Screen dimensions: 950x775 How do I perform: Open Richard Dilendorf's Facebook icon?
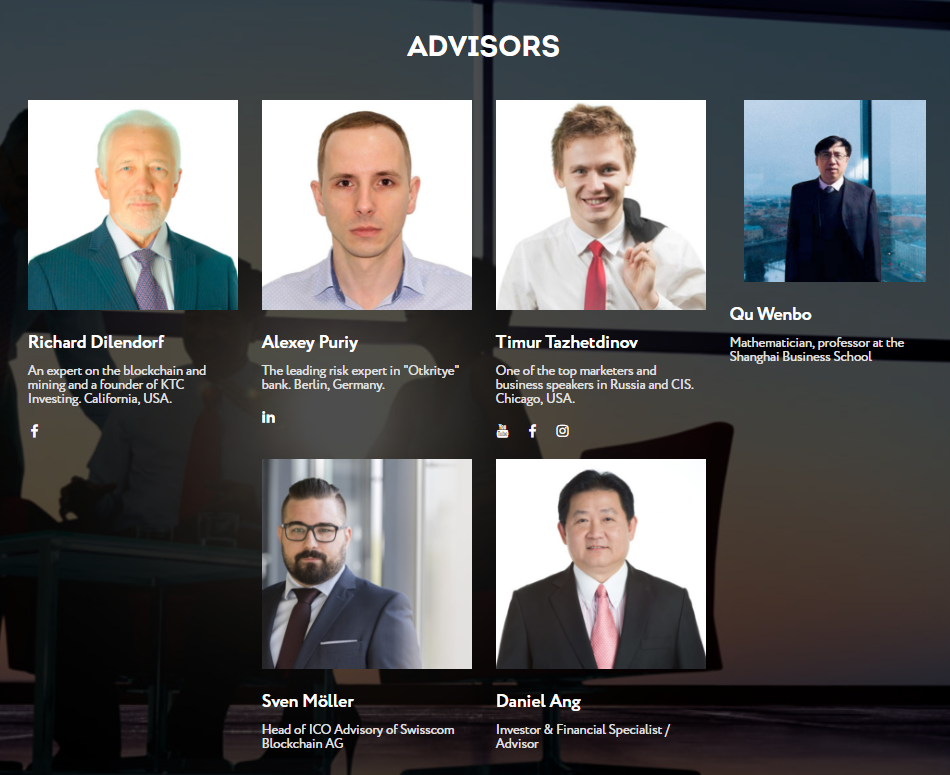[x=35, y=431]
